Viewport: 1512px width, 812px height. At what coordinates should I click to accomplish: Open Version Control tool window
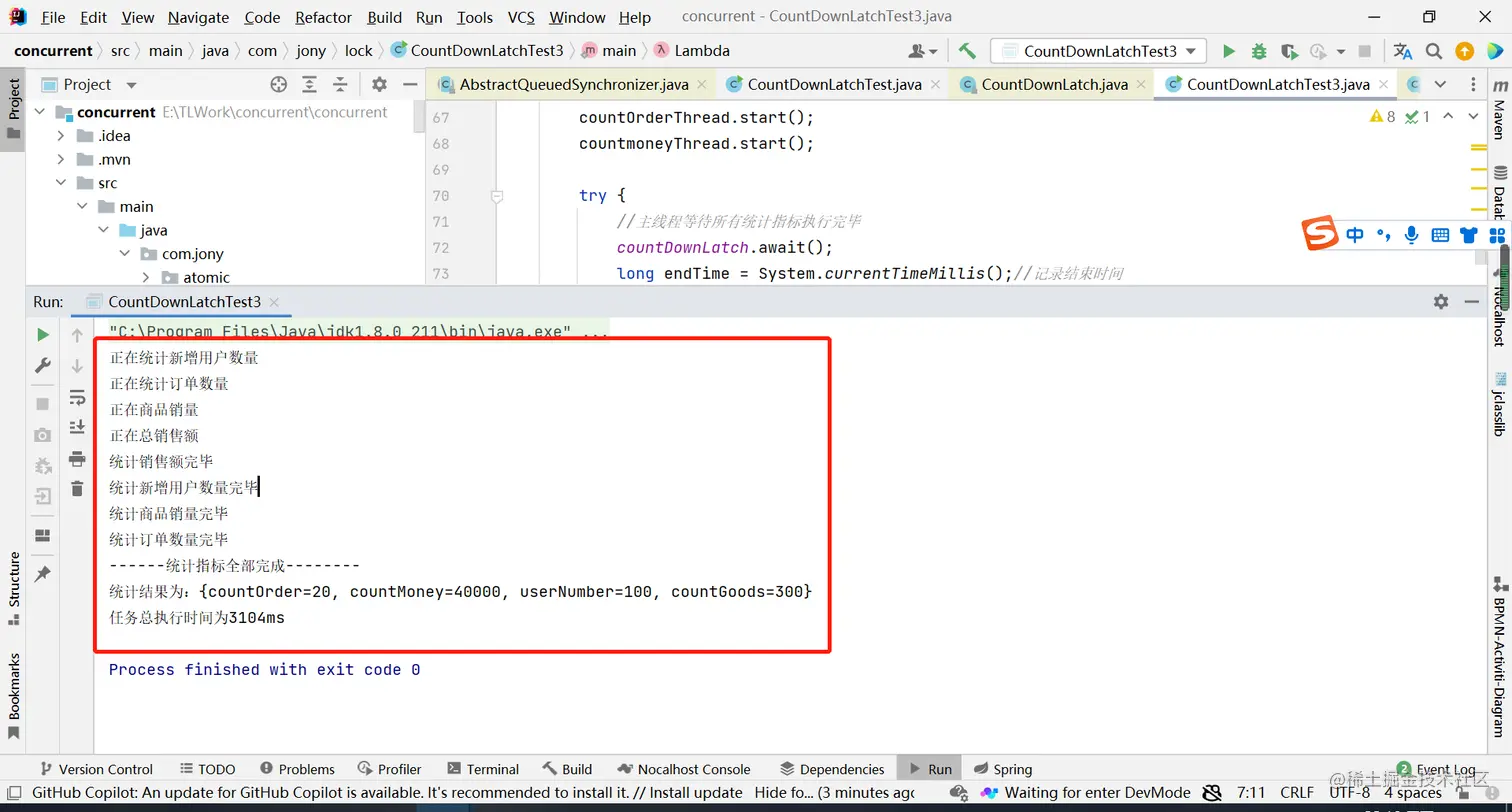tap(96, 769)
